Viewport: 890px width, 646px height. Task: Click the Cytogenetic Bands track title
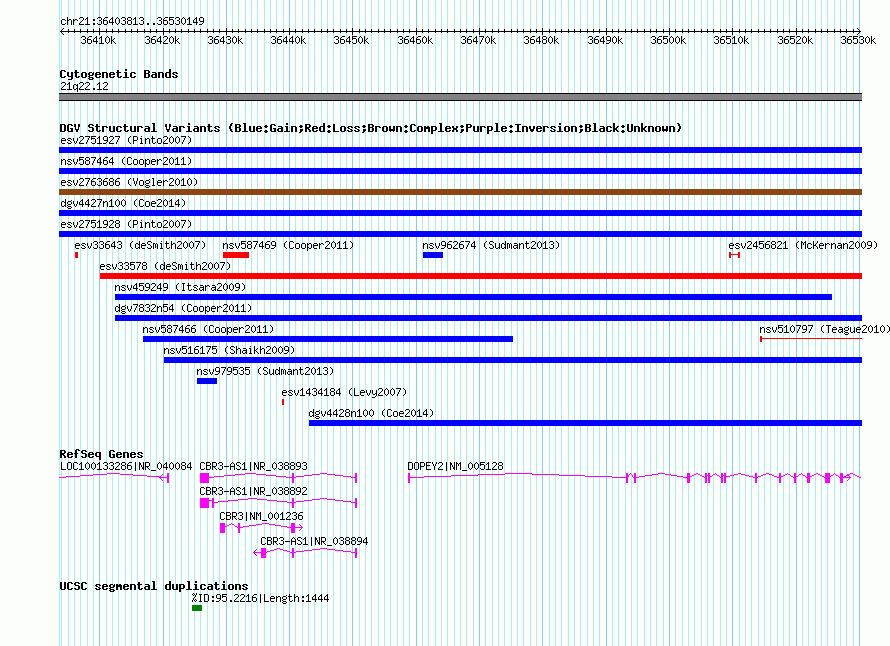pos(119,74)
